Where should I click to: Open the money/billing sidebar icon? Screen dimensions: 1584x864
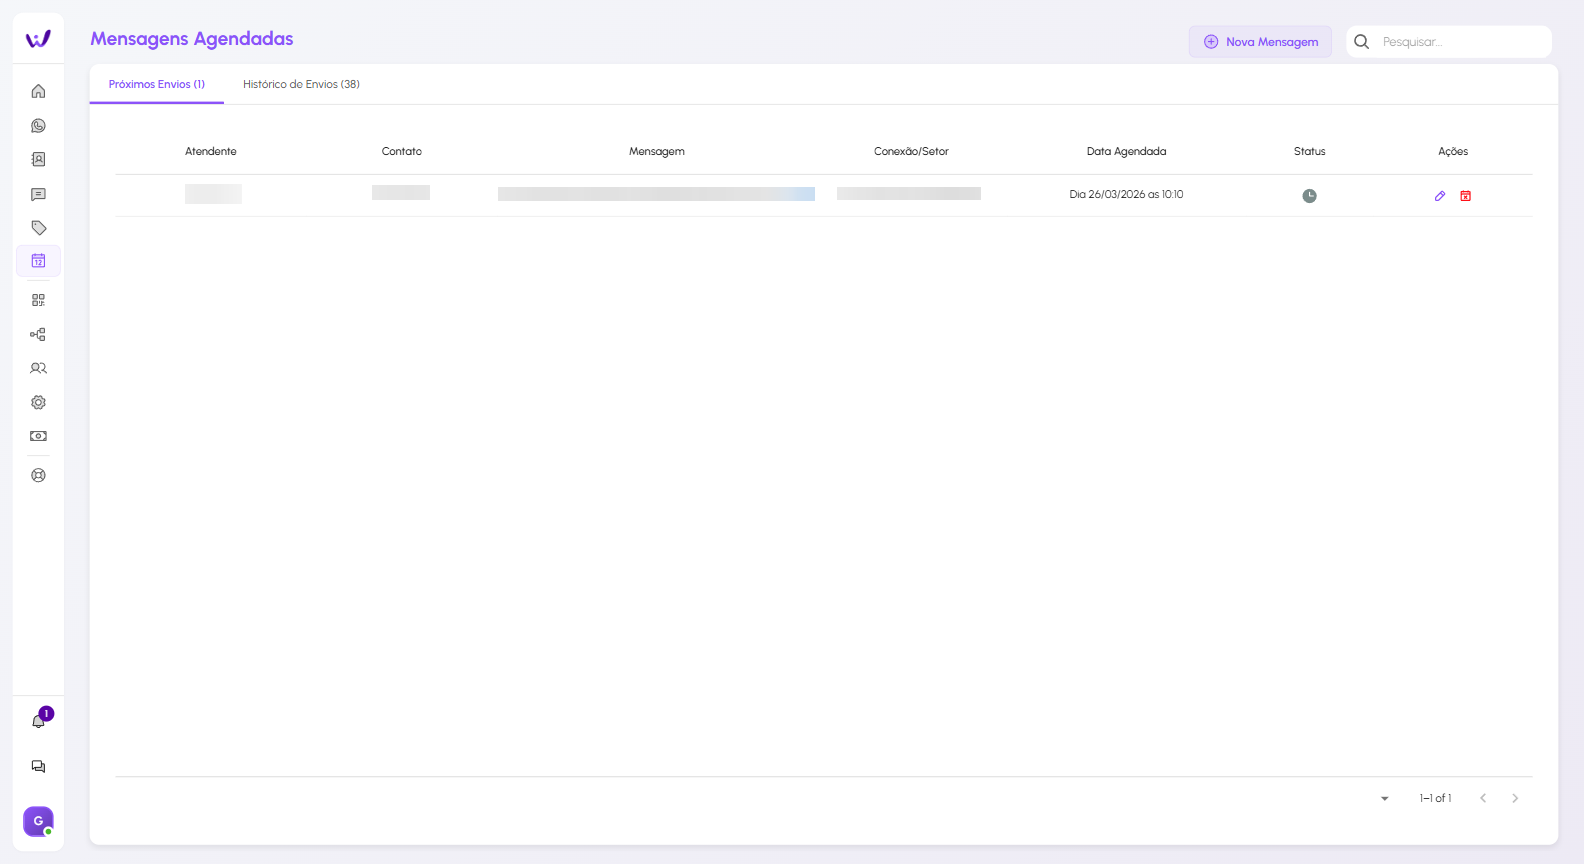[x=38, y=436]
